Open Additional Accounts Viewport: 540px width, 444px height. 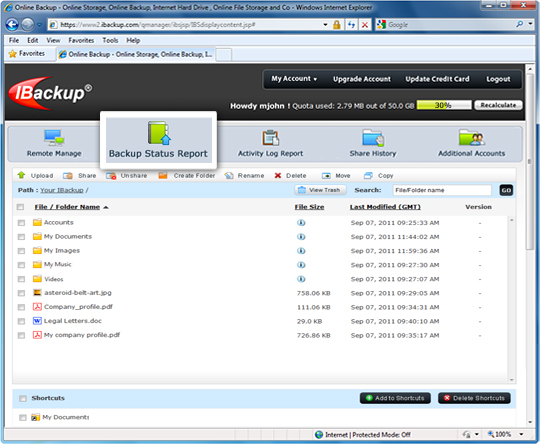point(471,143)
